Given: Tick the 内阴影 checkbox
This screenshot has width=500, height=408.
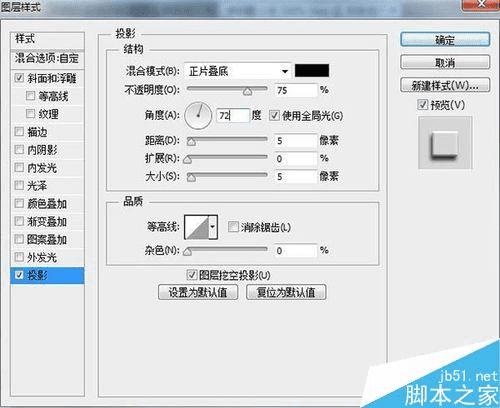Looking at the screenshot, I should [x=19, y=150].
